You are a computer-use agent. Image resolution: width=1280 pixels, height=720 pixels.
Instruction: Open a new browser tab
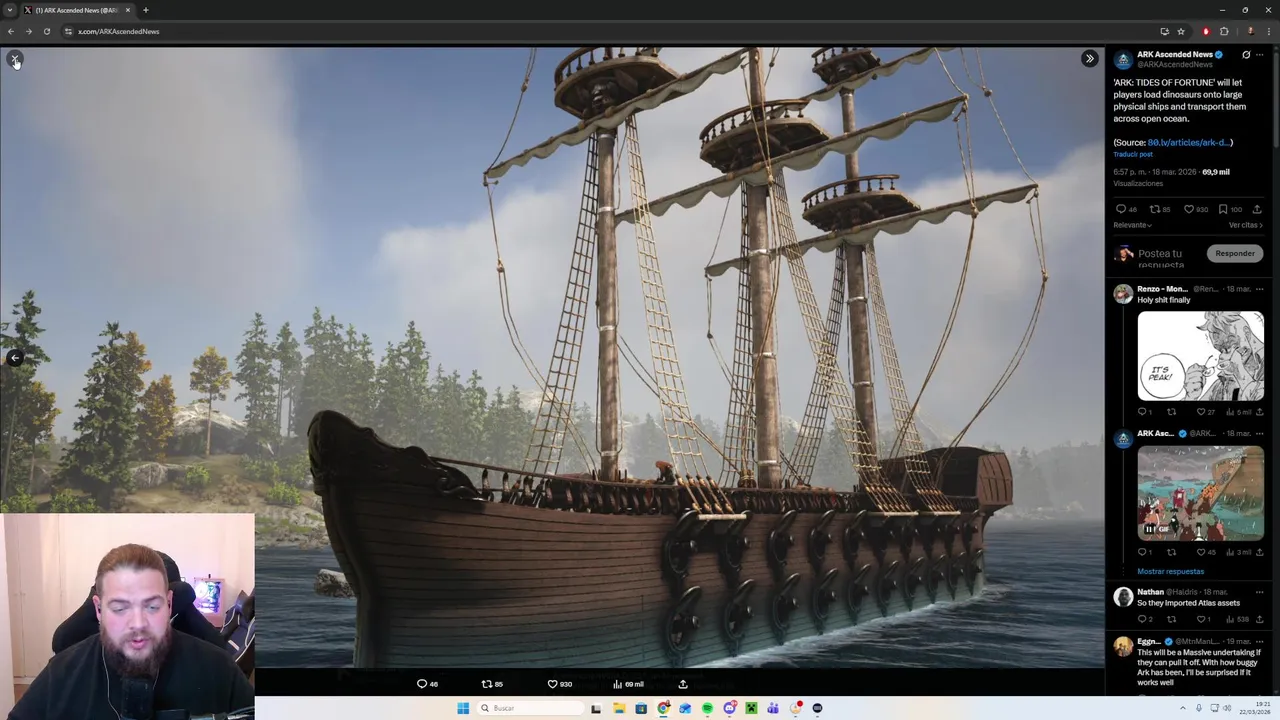(145, 10)
